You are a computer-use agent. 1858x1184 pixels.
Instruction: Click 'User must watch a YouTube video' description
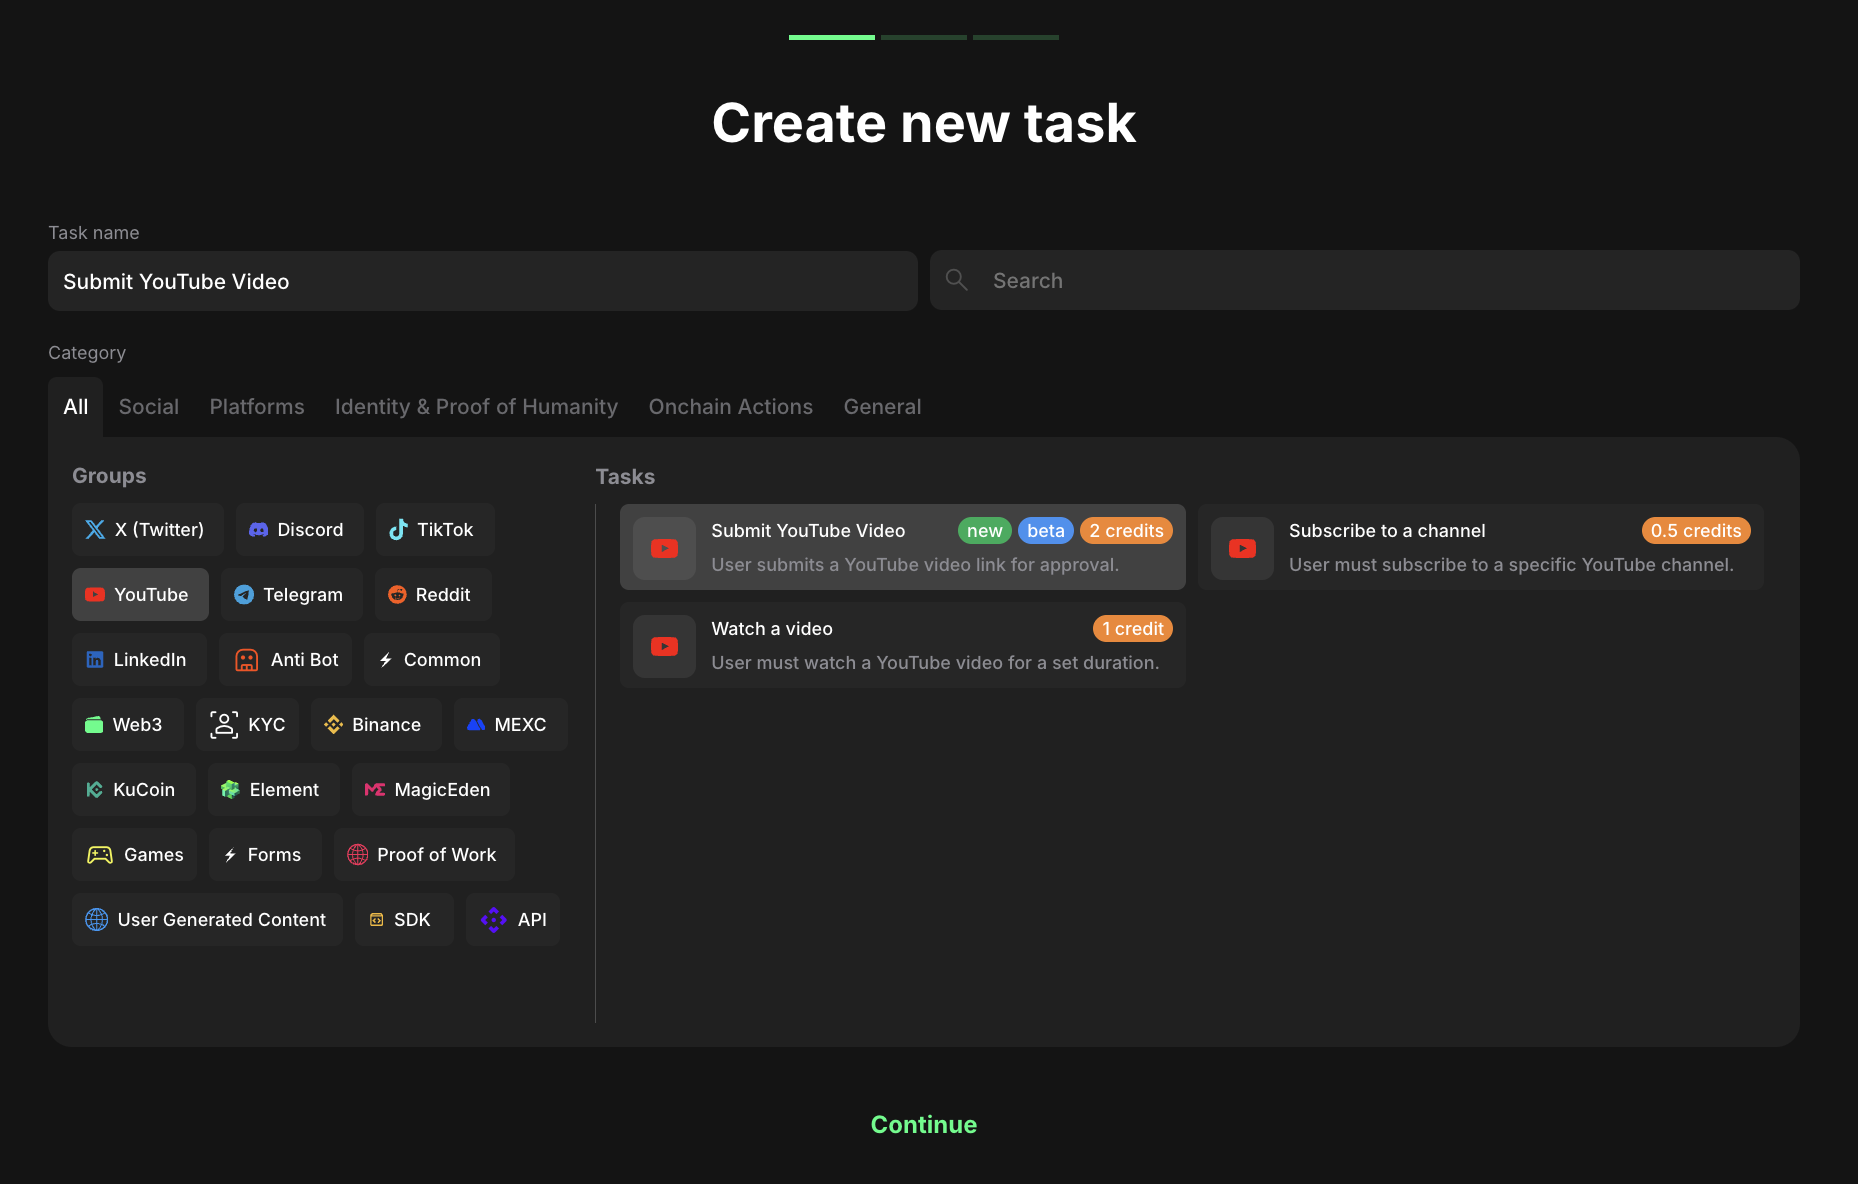(x=935, y=663)
